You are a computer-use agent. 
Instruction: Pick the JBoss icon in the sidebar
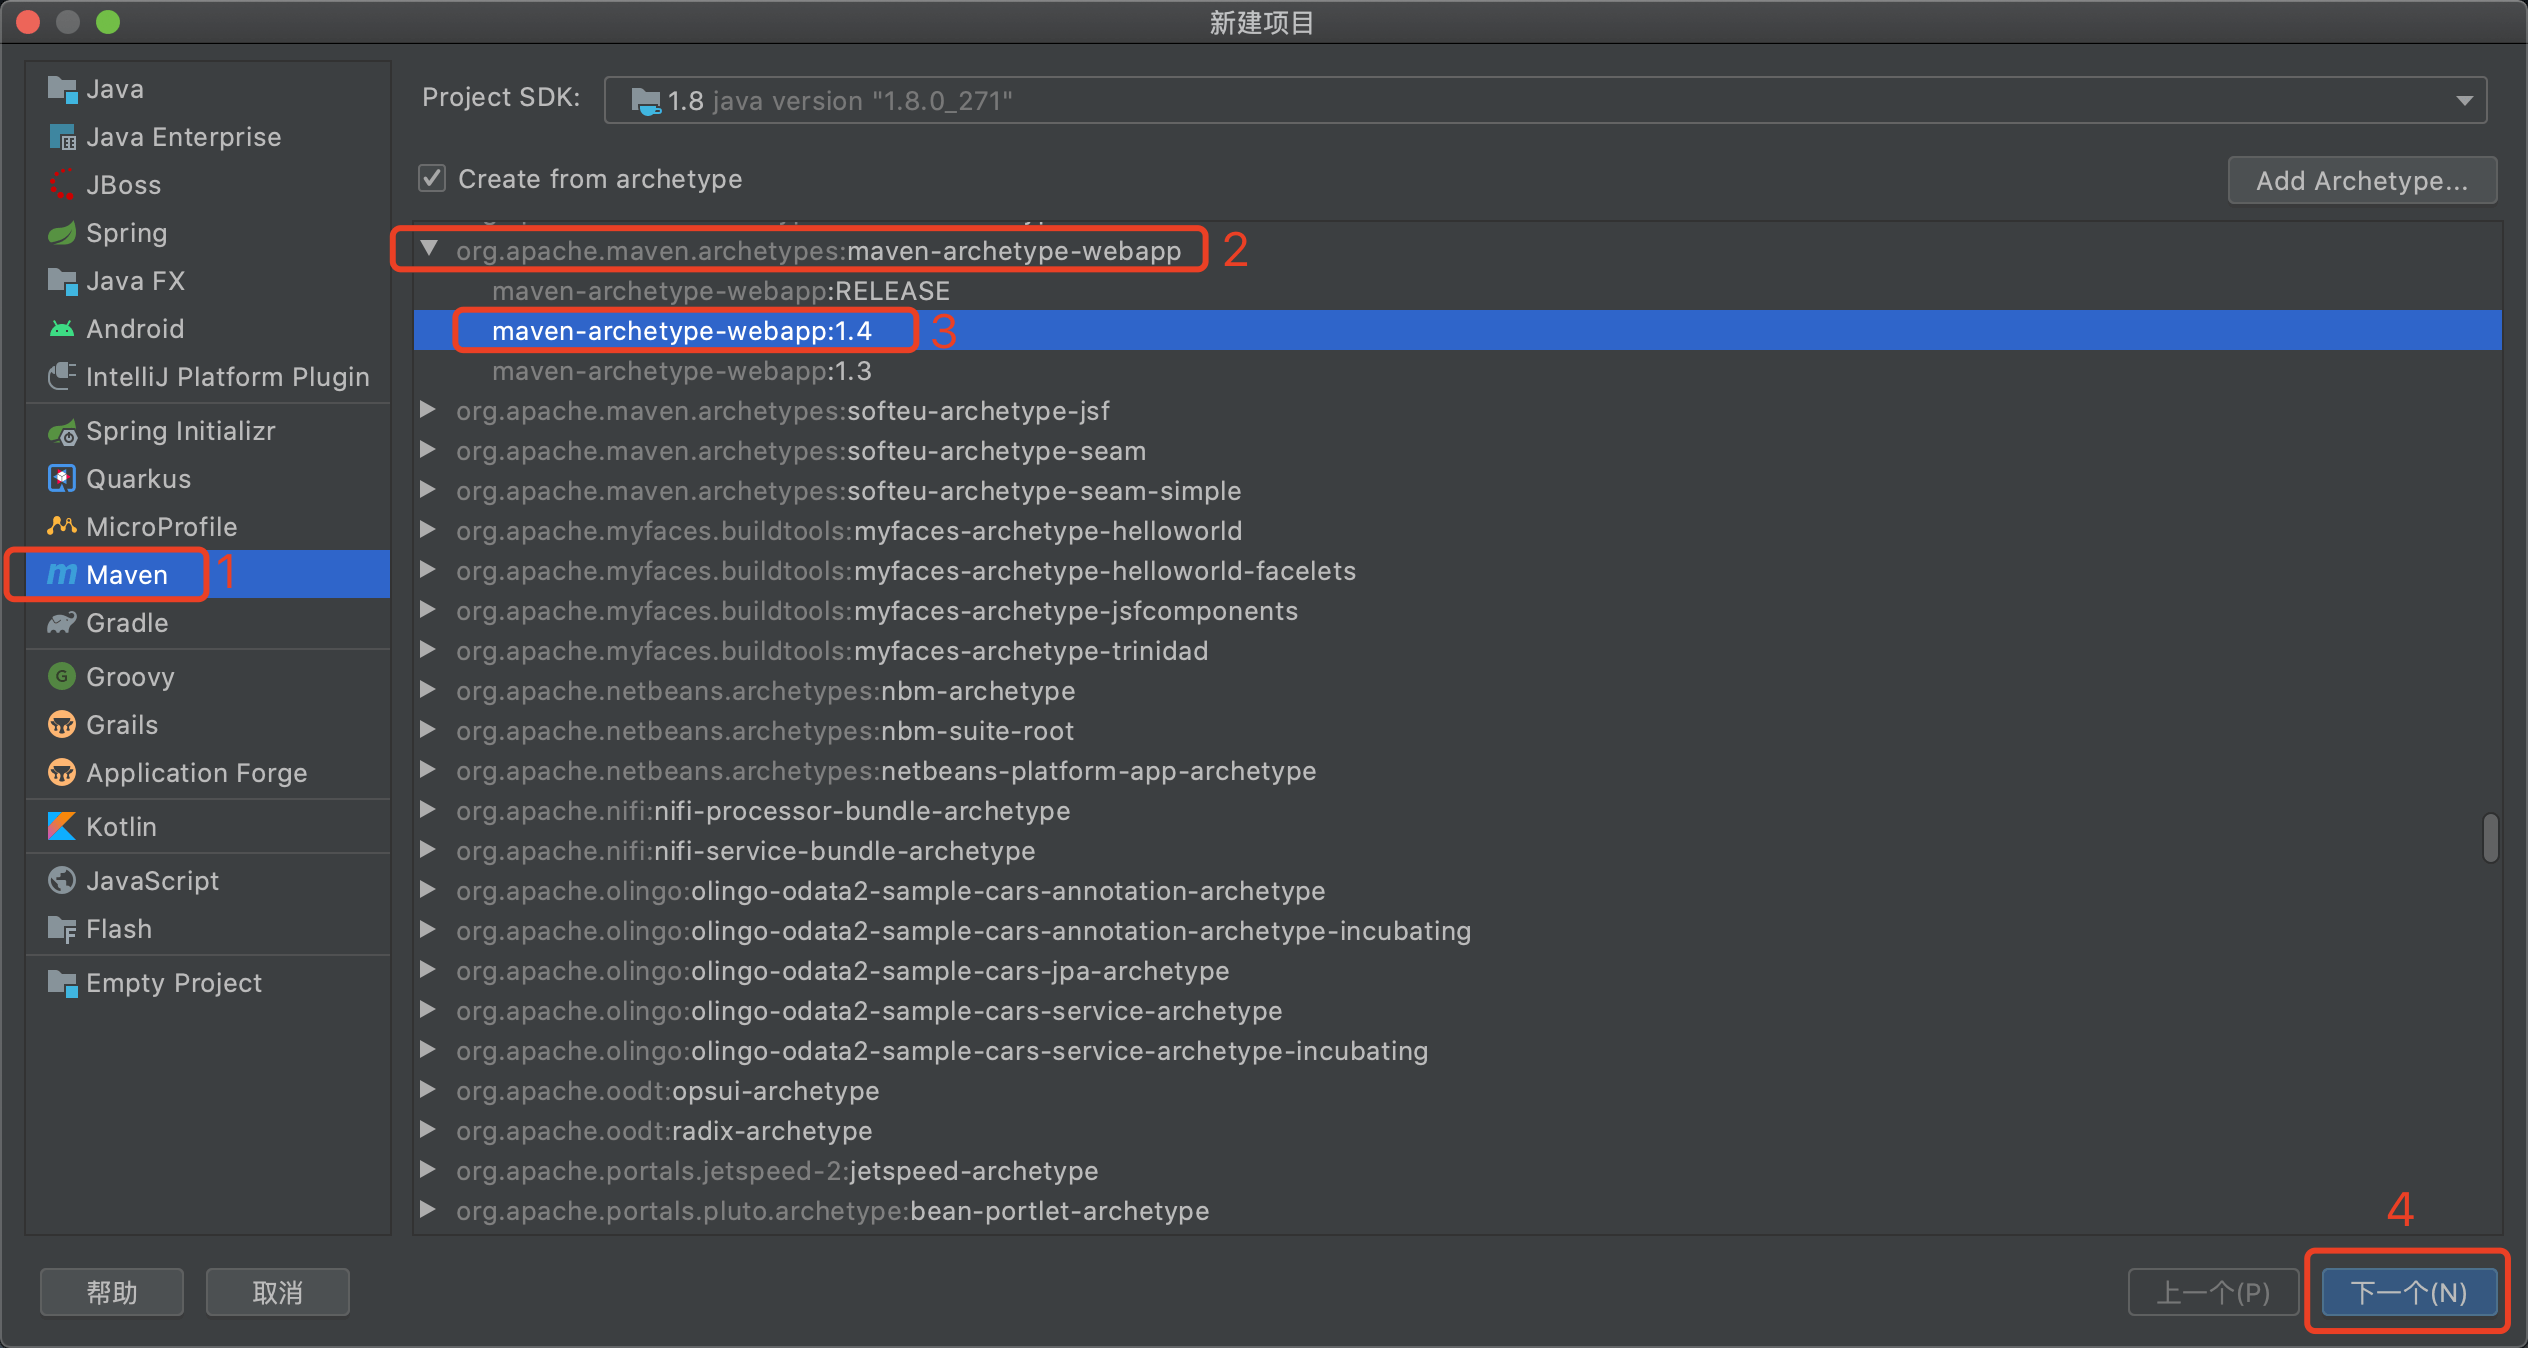point(62,185)
